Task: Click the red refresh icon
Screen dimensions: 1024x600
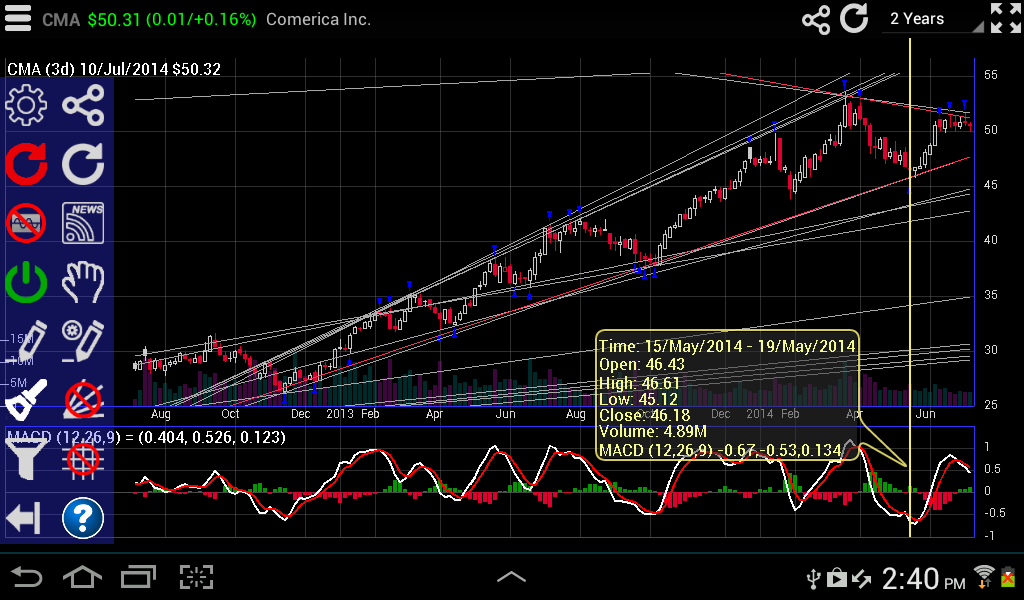Action: [x=26, y=163]
